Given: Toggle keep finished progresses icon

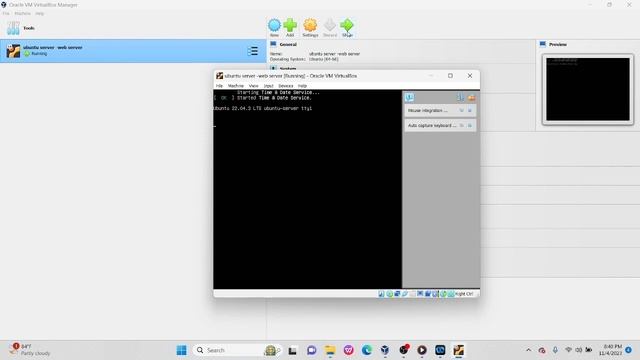Looking at the screenshot, I should coord(460,98).
